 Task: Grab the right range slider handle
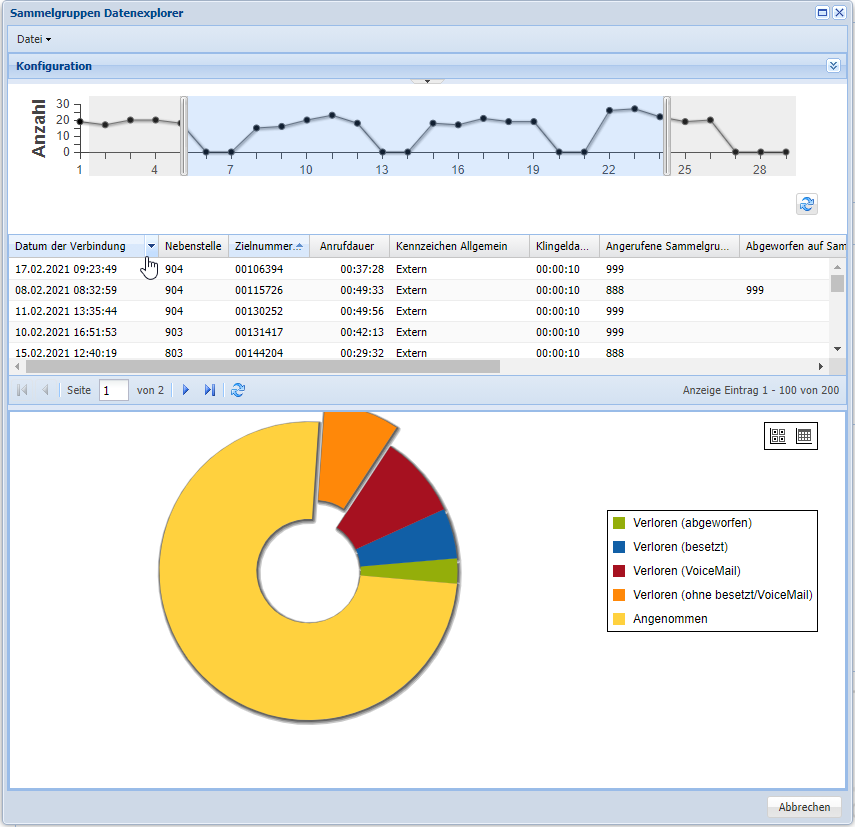tap(667, 136)
